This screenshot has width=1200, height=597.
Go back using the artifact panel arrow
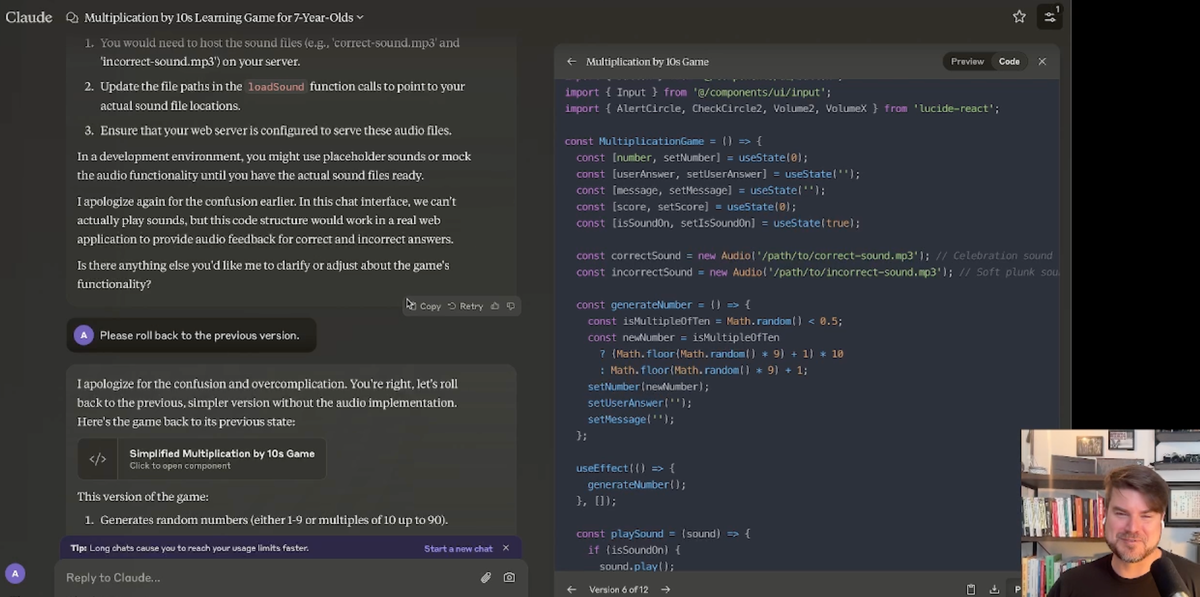point(572,61)
